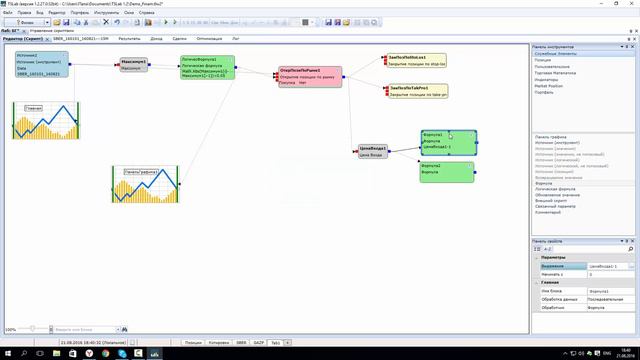The width and height of the screenshot is (640, 360).
Task: Click the yellow folder icon on right toolbar
Action: (347, 22)
